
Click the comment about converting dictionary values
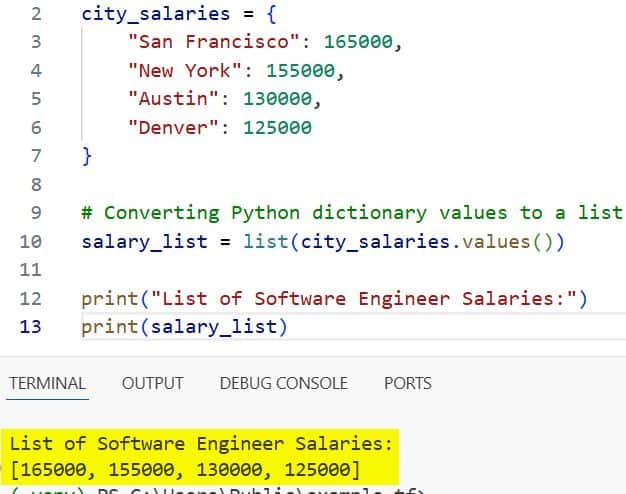pyautogui.click(x=350, y=212)
